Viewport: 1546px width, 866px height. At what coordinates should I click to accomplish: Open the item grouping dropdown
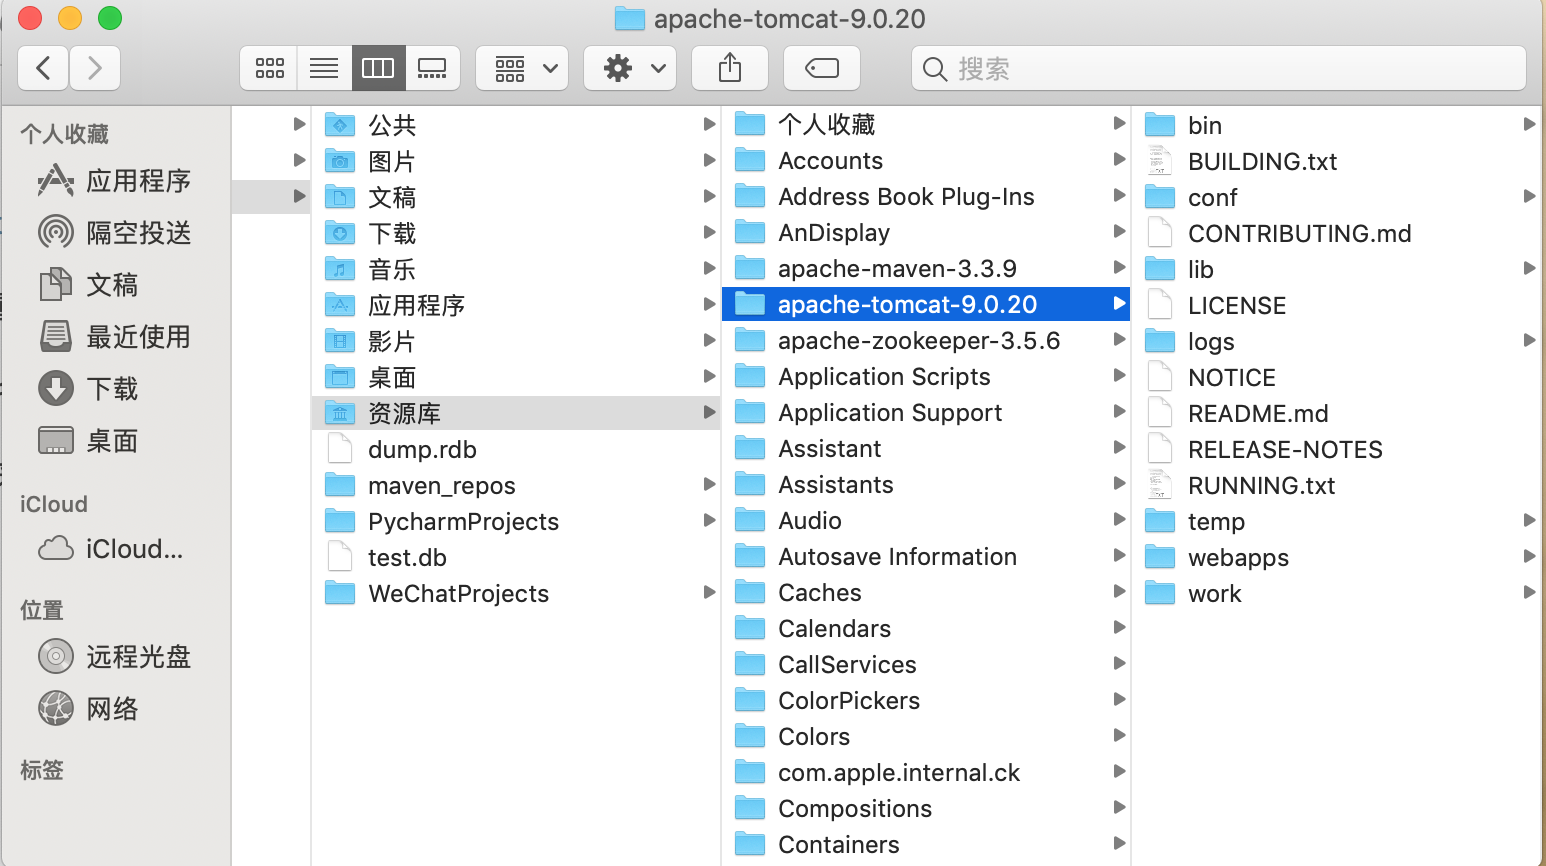[x=521, y=67]
